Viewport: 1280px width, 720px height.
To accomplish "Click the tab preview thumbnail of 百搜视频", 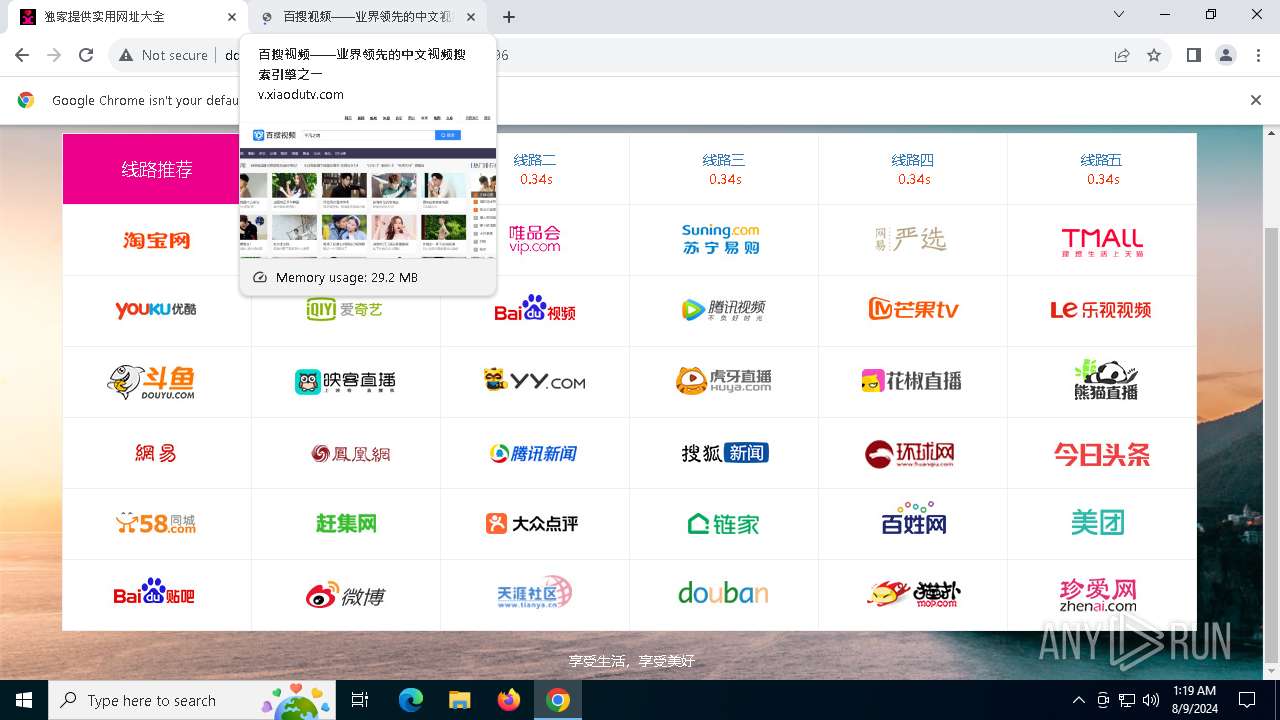I will [x=368, y=187].
